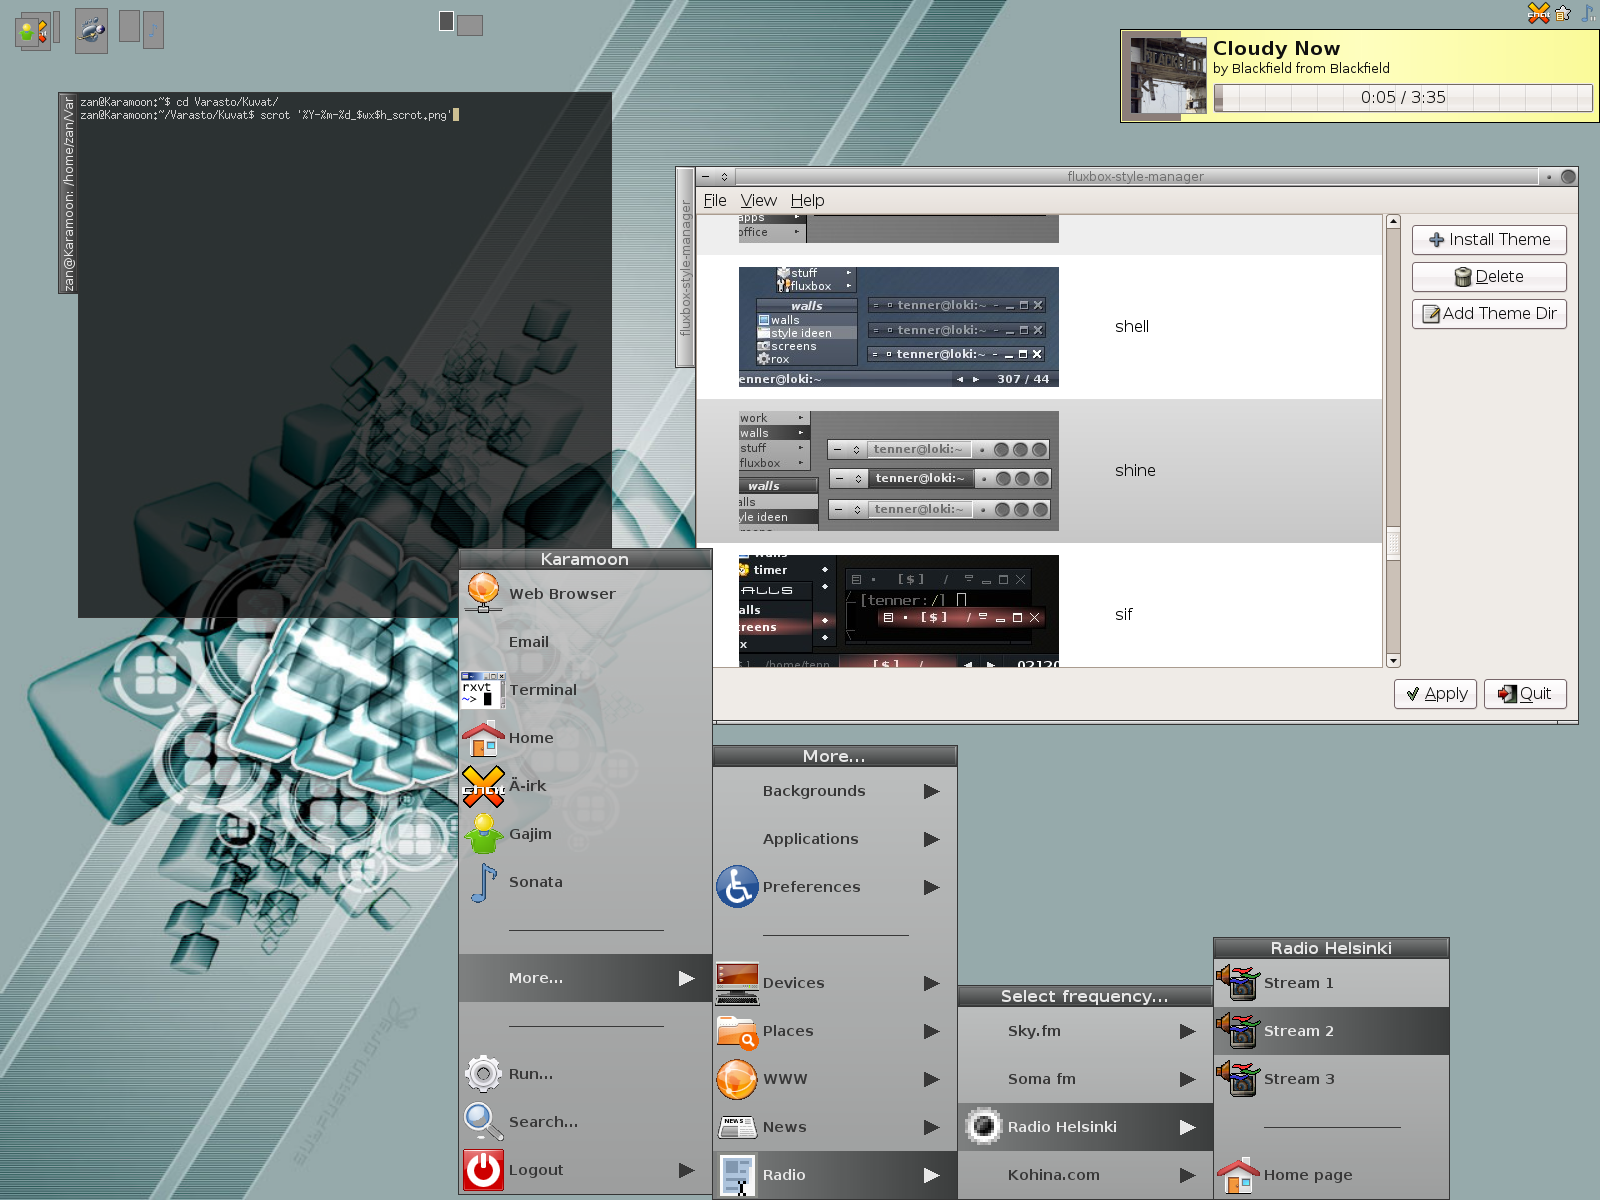Launch Terminal using the rxvt icon

click(x=482, y=690)
